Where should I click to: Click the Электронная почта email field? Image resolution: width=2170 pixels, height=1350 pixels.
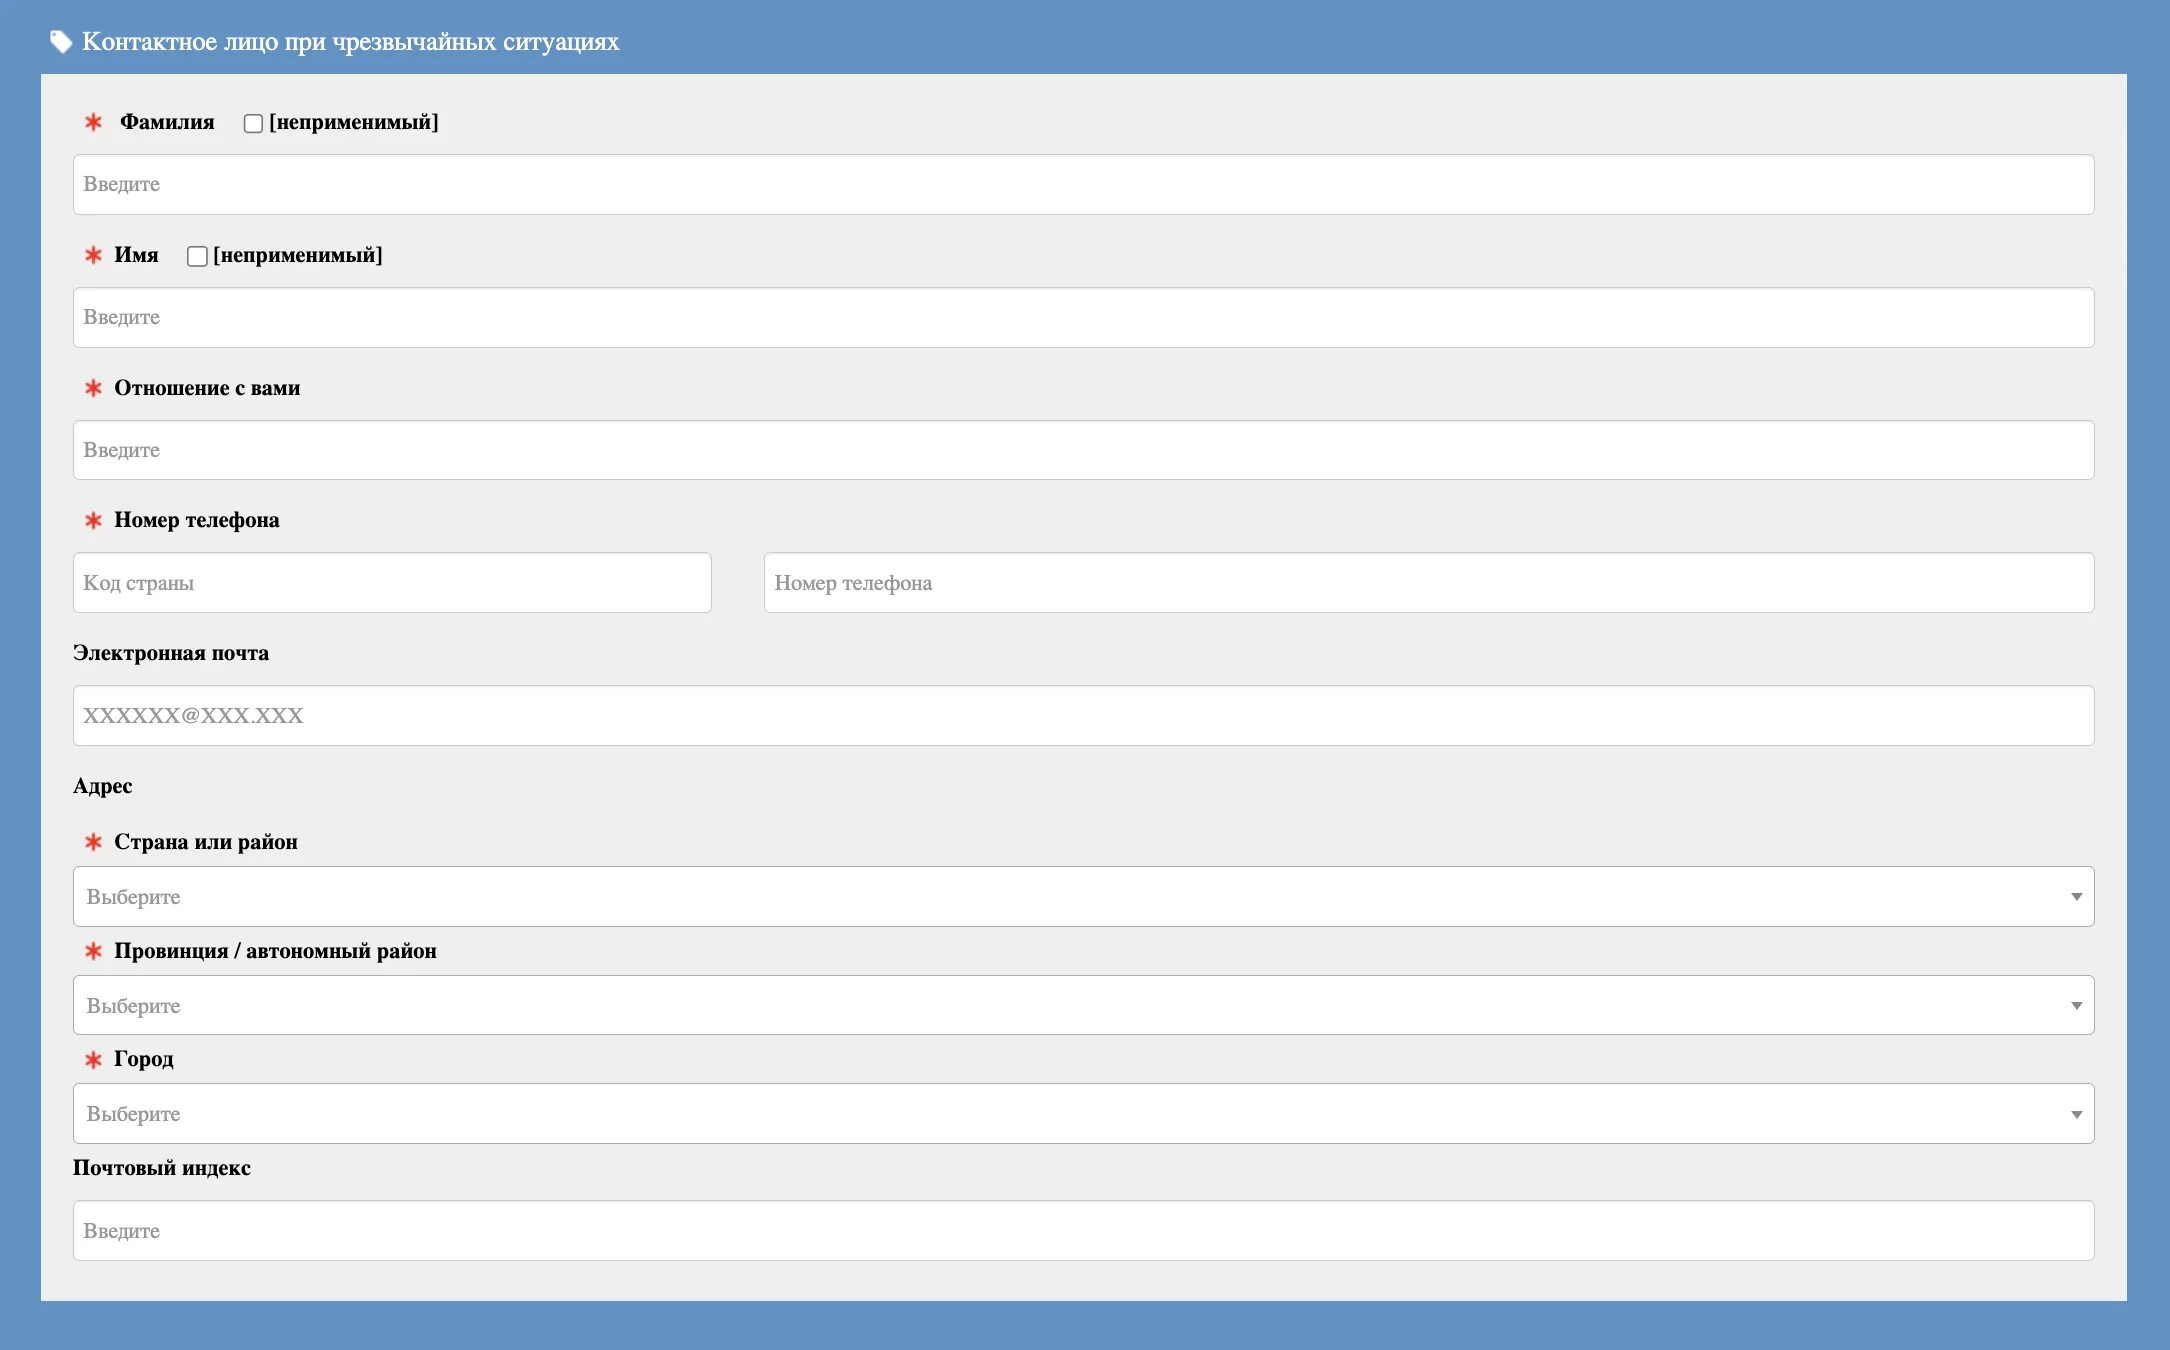tap(1083, 715)
